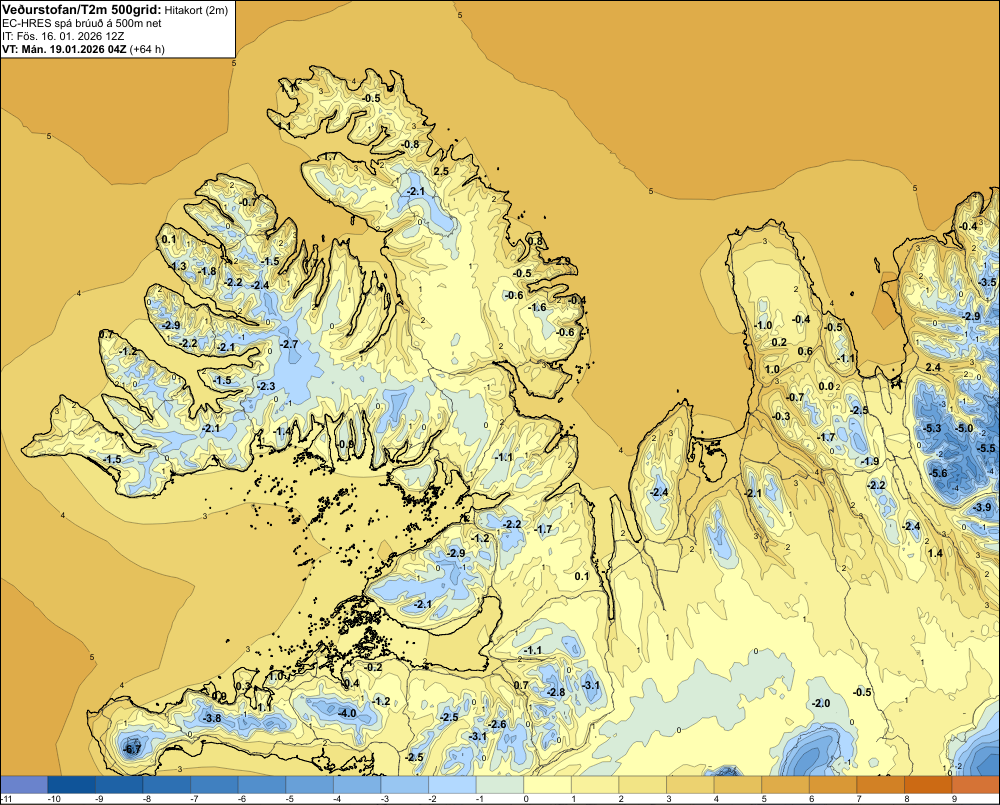1000x805 pixels.
Task: Click the legend scale label -8
Action: click(x=147, y=799)
